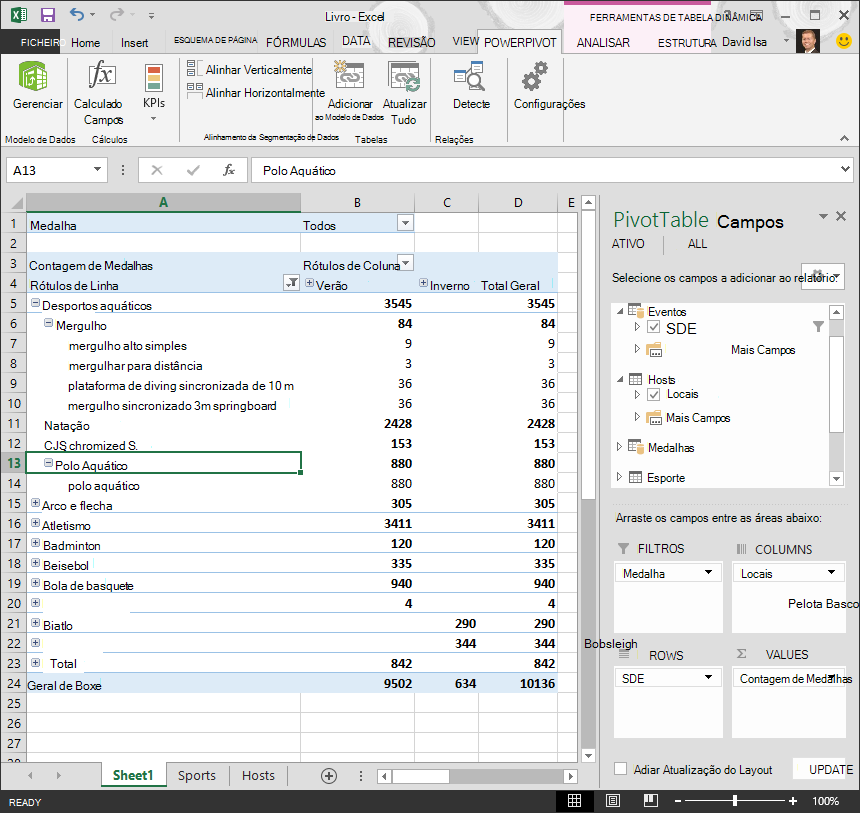The image size is (860, 813).
Task: Open Rótulos de Linha filter dropdown
Action: coord(291,283)
